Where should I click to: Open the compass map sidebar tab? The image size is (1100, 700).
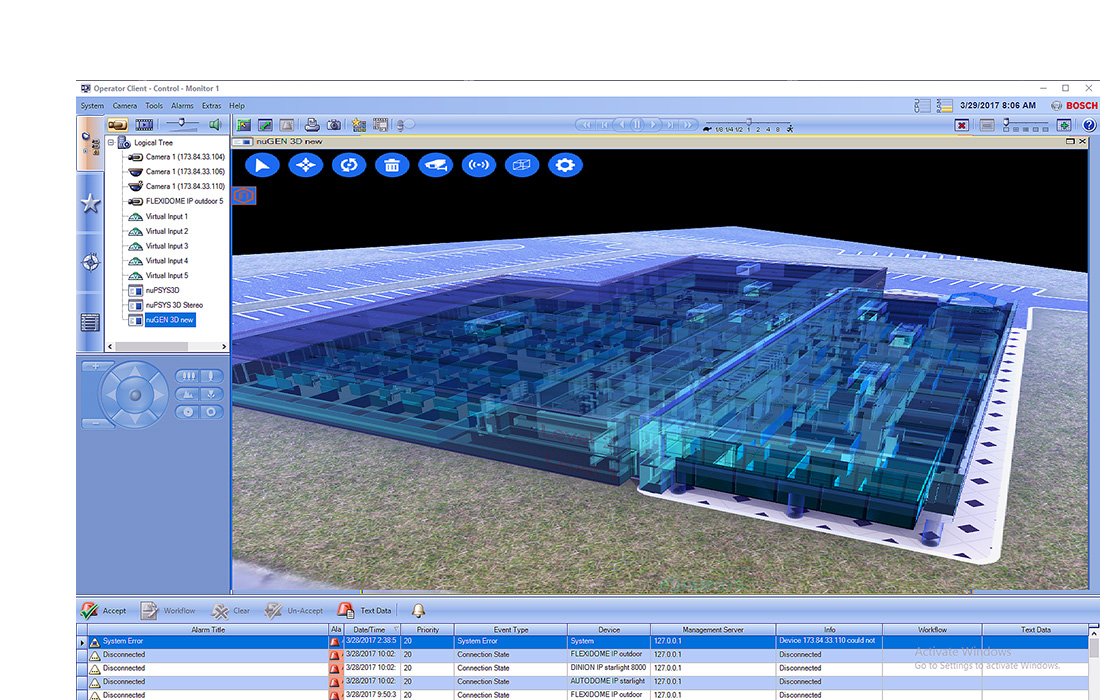[90, 262]
